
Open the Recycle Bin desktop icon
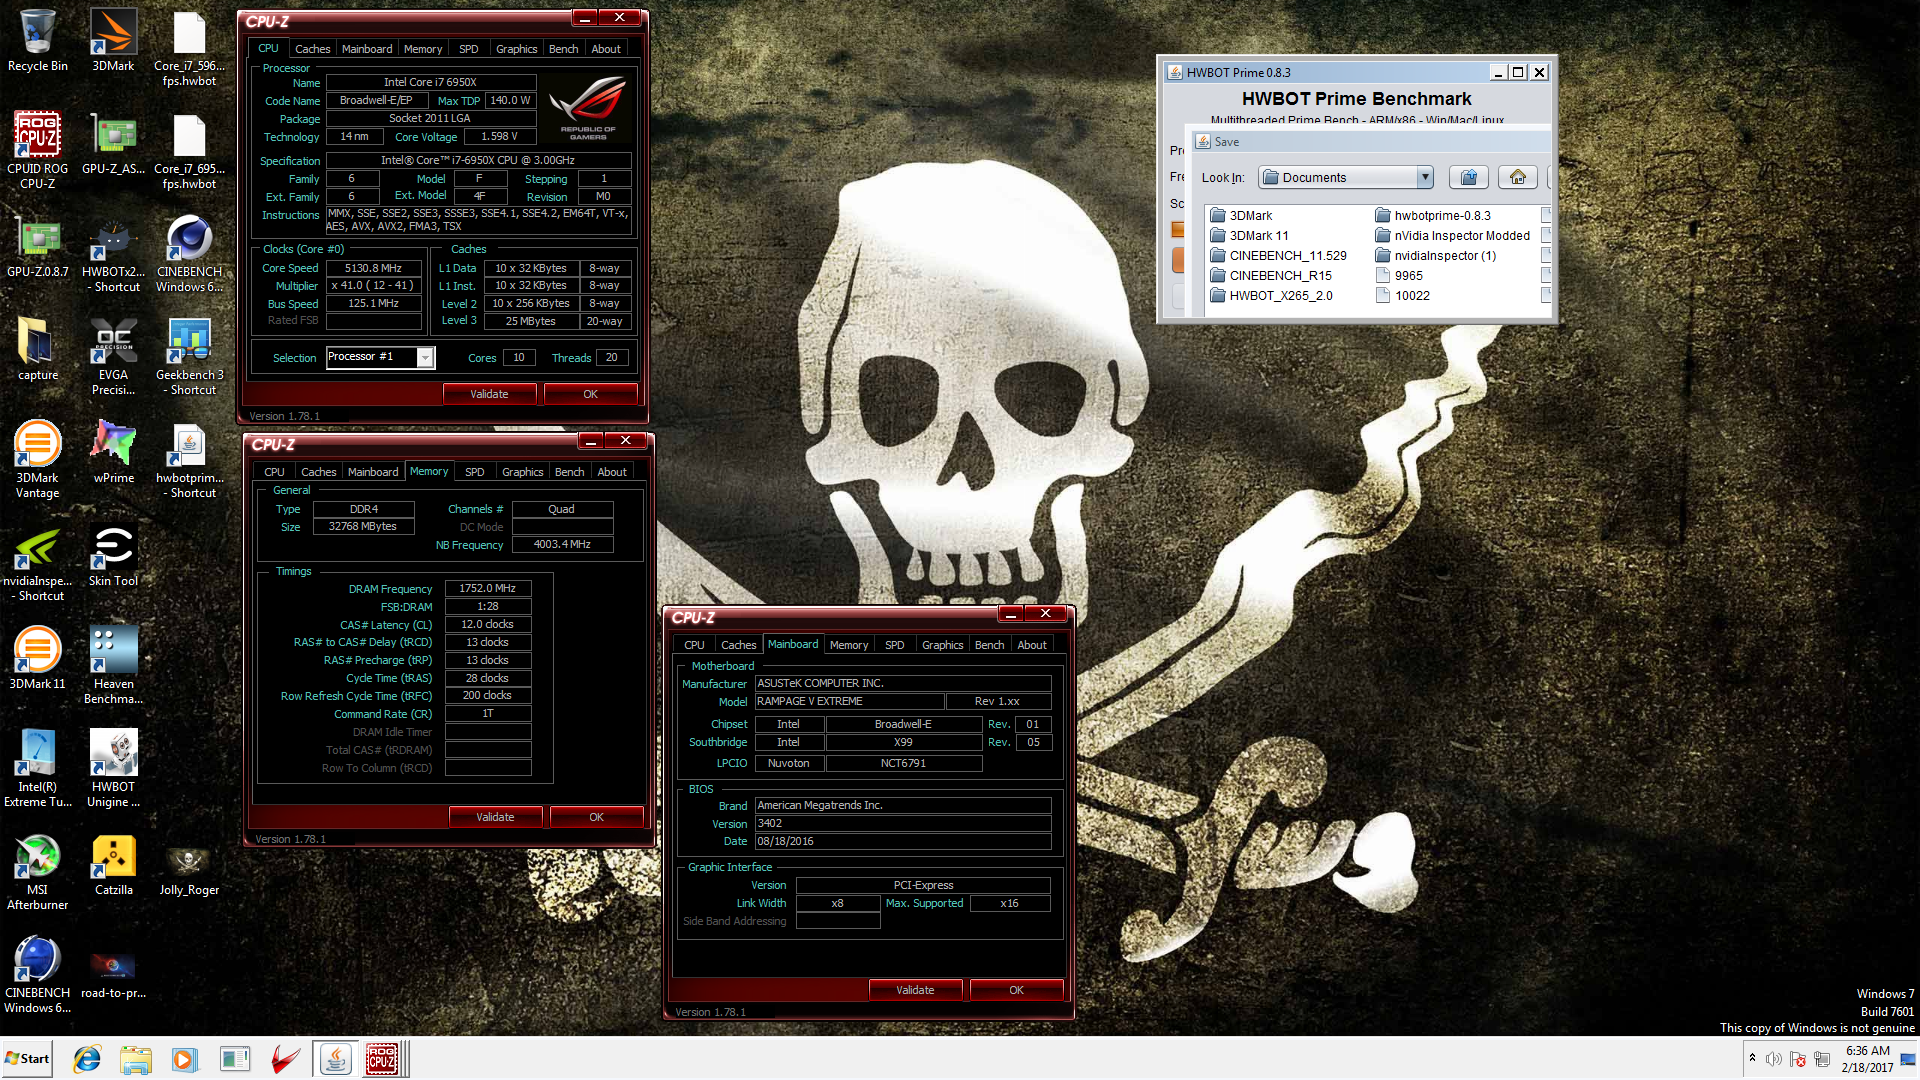tap(38, 41)
